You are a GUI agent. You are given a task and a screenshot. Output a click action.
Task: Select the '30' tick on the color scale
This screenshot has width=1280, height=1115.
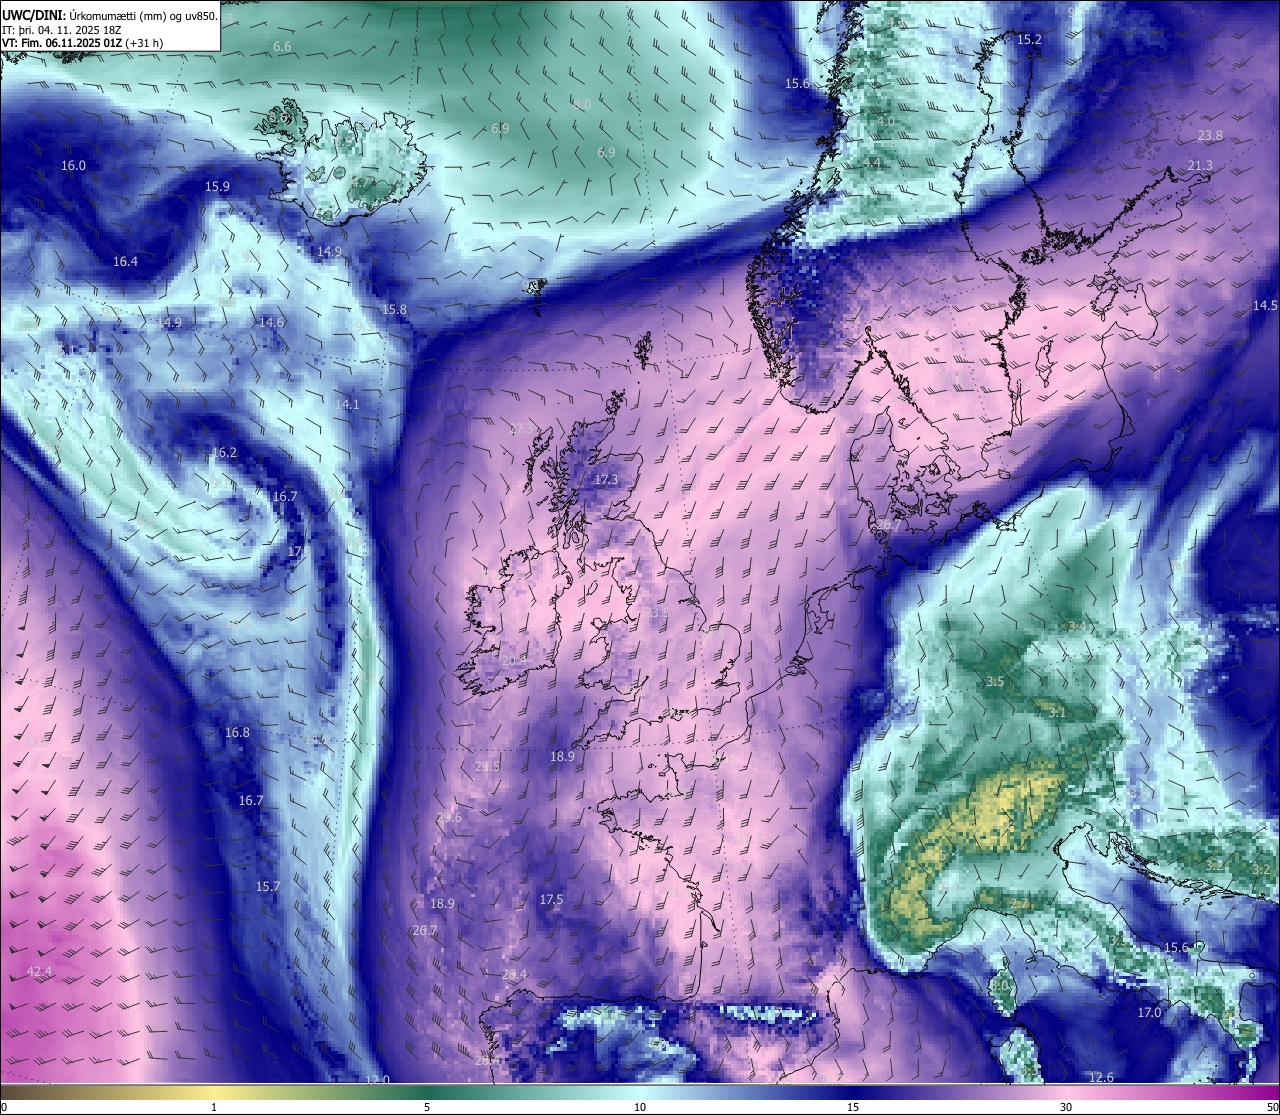click(1066, 1107)
